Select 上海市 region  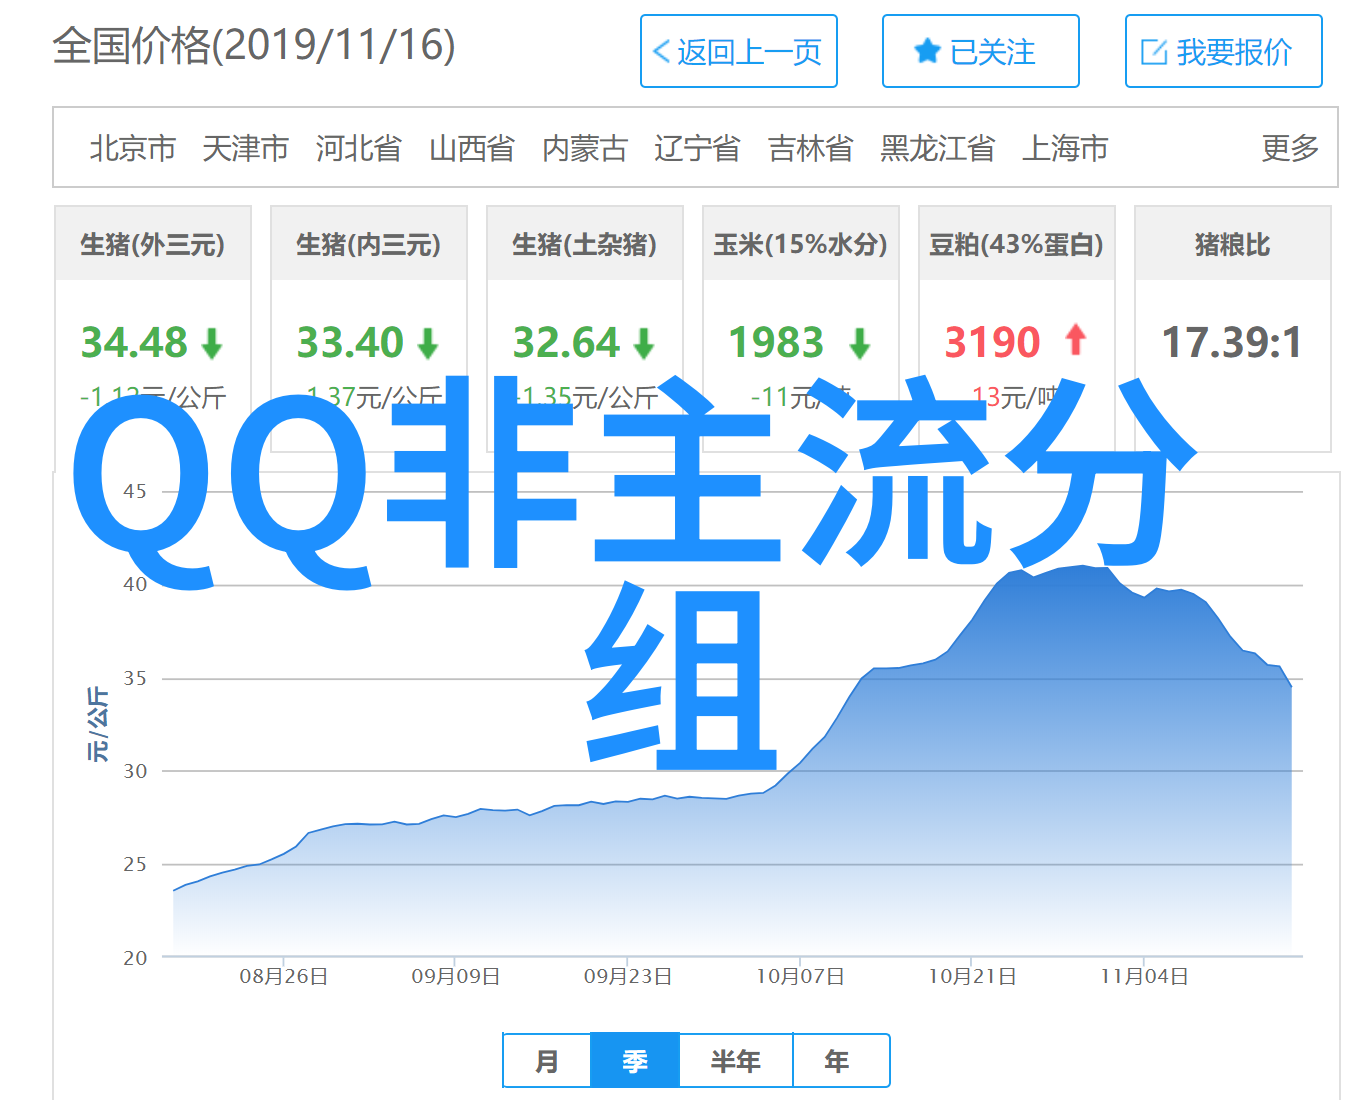[1065, 148]
